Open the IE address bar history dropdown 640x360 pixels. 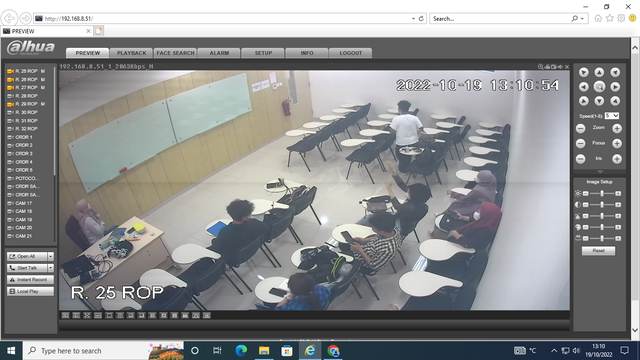[413, 18]
